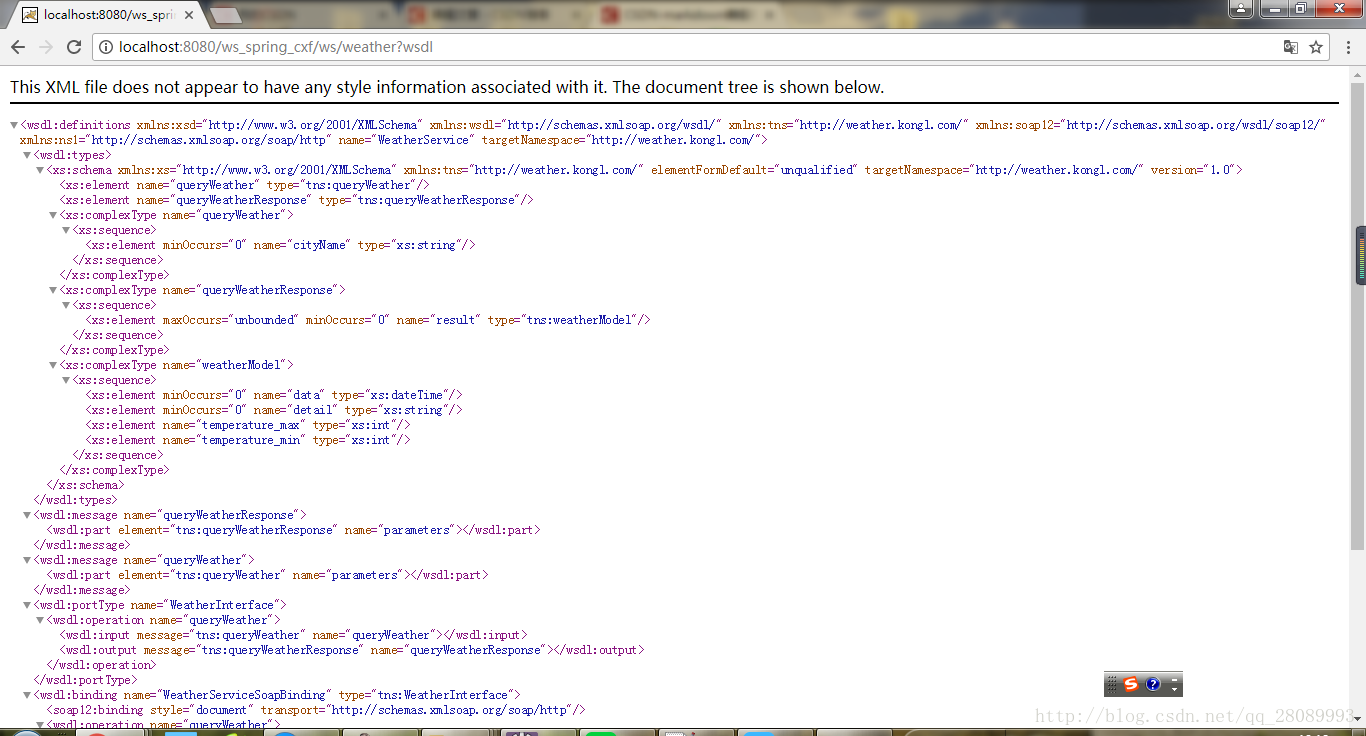Collapse the wsdl:definitions root node

(14, 125)
